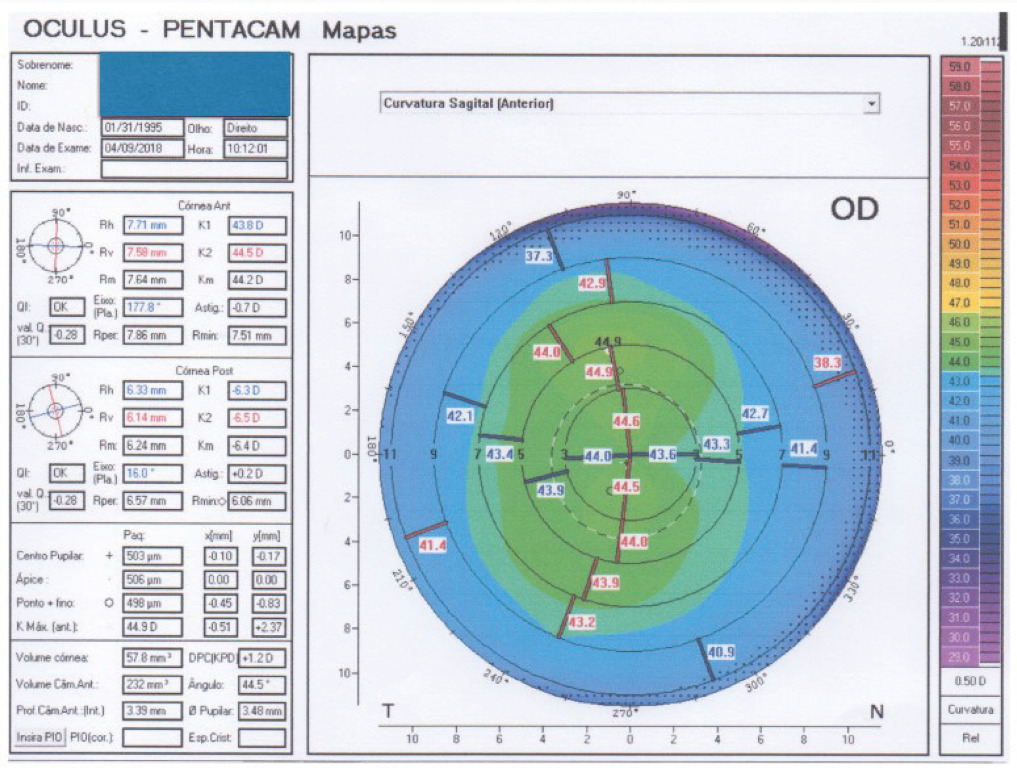Click the anterior K1 43.8 D value box
This screenshot has width=1017, height=768.
coord(258,224)
